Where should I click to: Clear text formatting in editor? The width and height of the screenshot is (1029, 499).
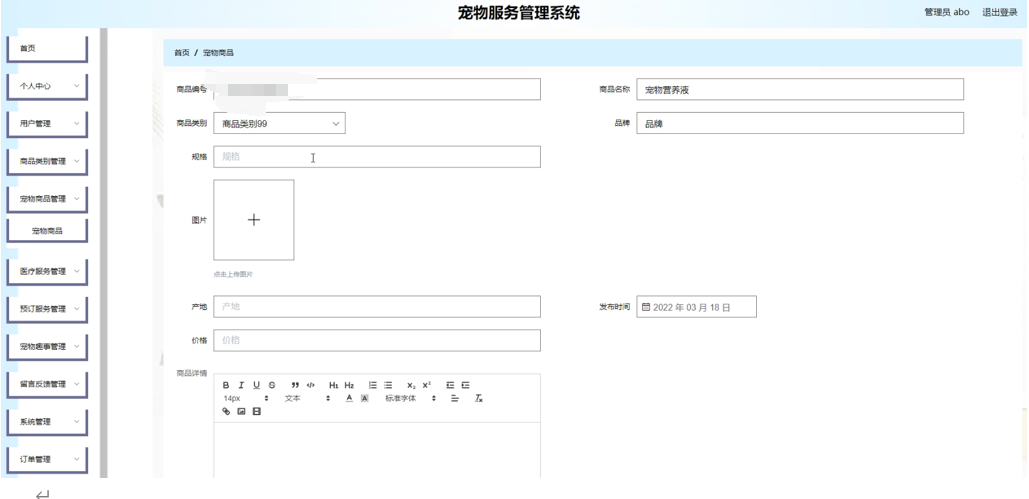click(x=479, y=399)
